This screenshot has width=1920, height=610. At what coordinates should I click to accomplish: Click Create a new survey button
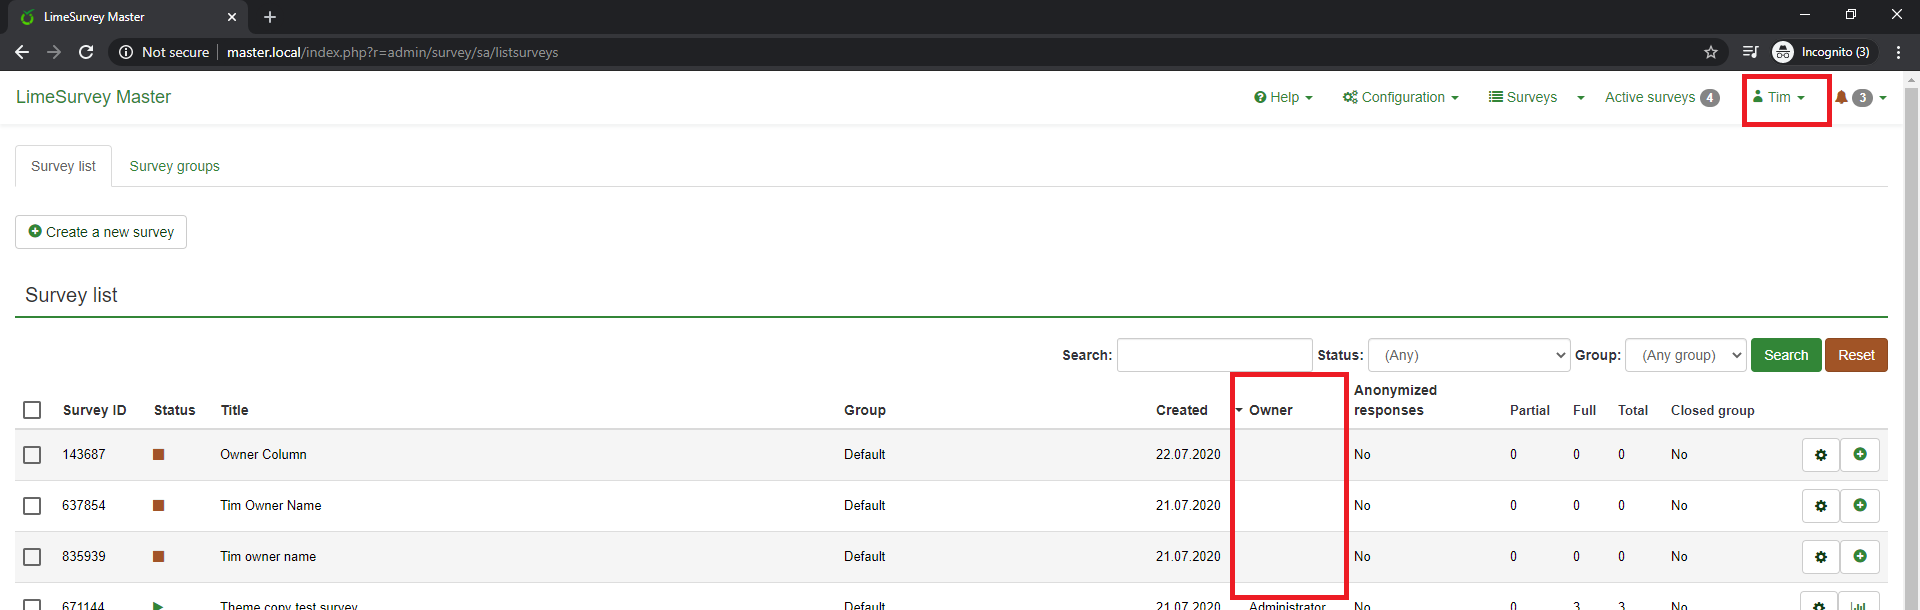point(101,232)
